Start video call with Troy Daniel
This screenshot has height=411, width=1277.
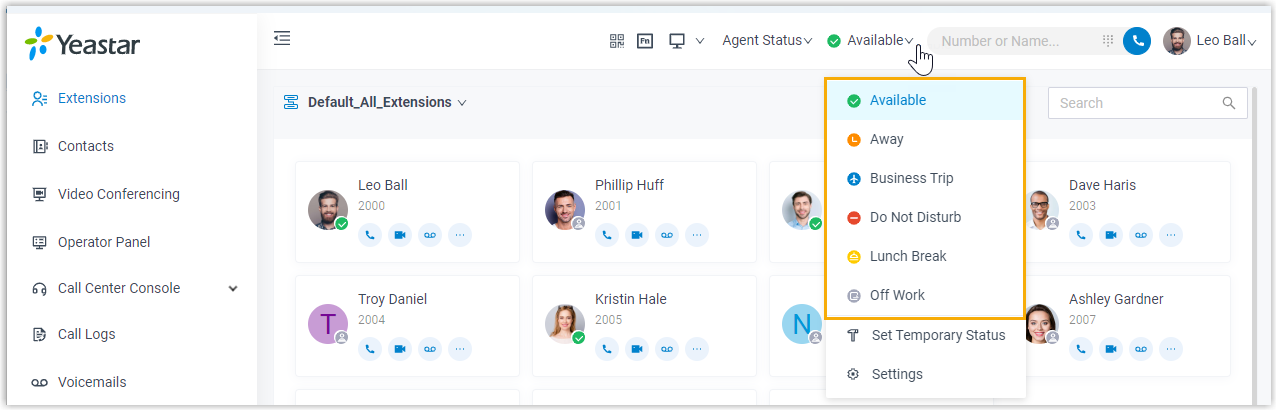[400, 349]
